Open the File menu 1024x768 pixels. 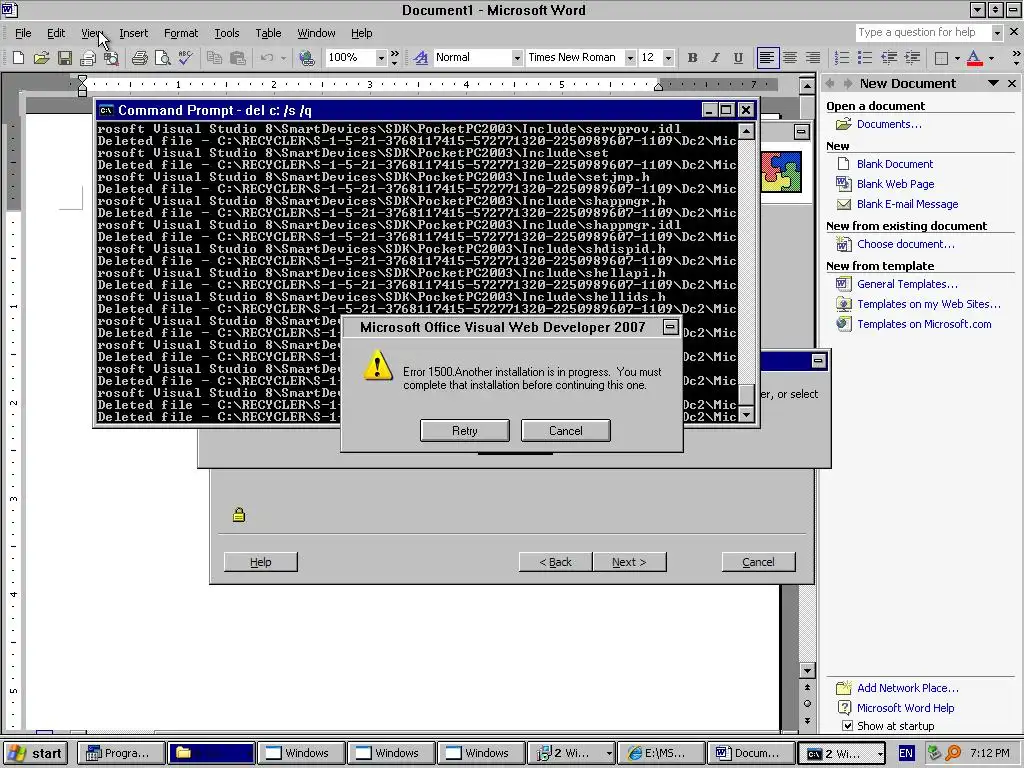click(x=24, y=33)
